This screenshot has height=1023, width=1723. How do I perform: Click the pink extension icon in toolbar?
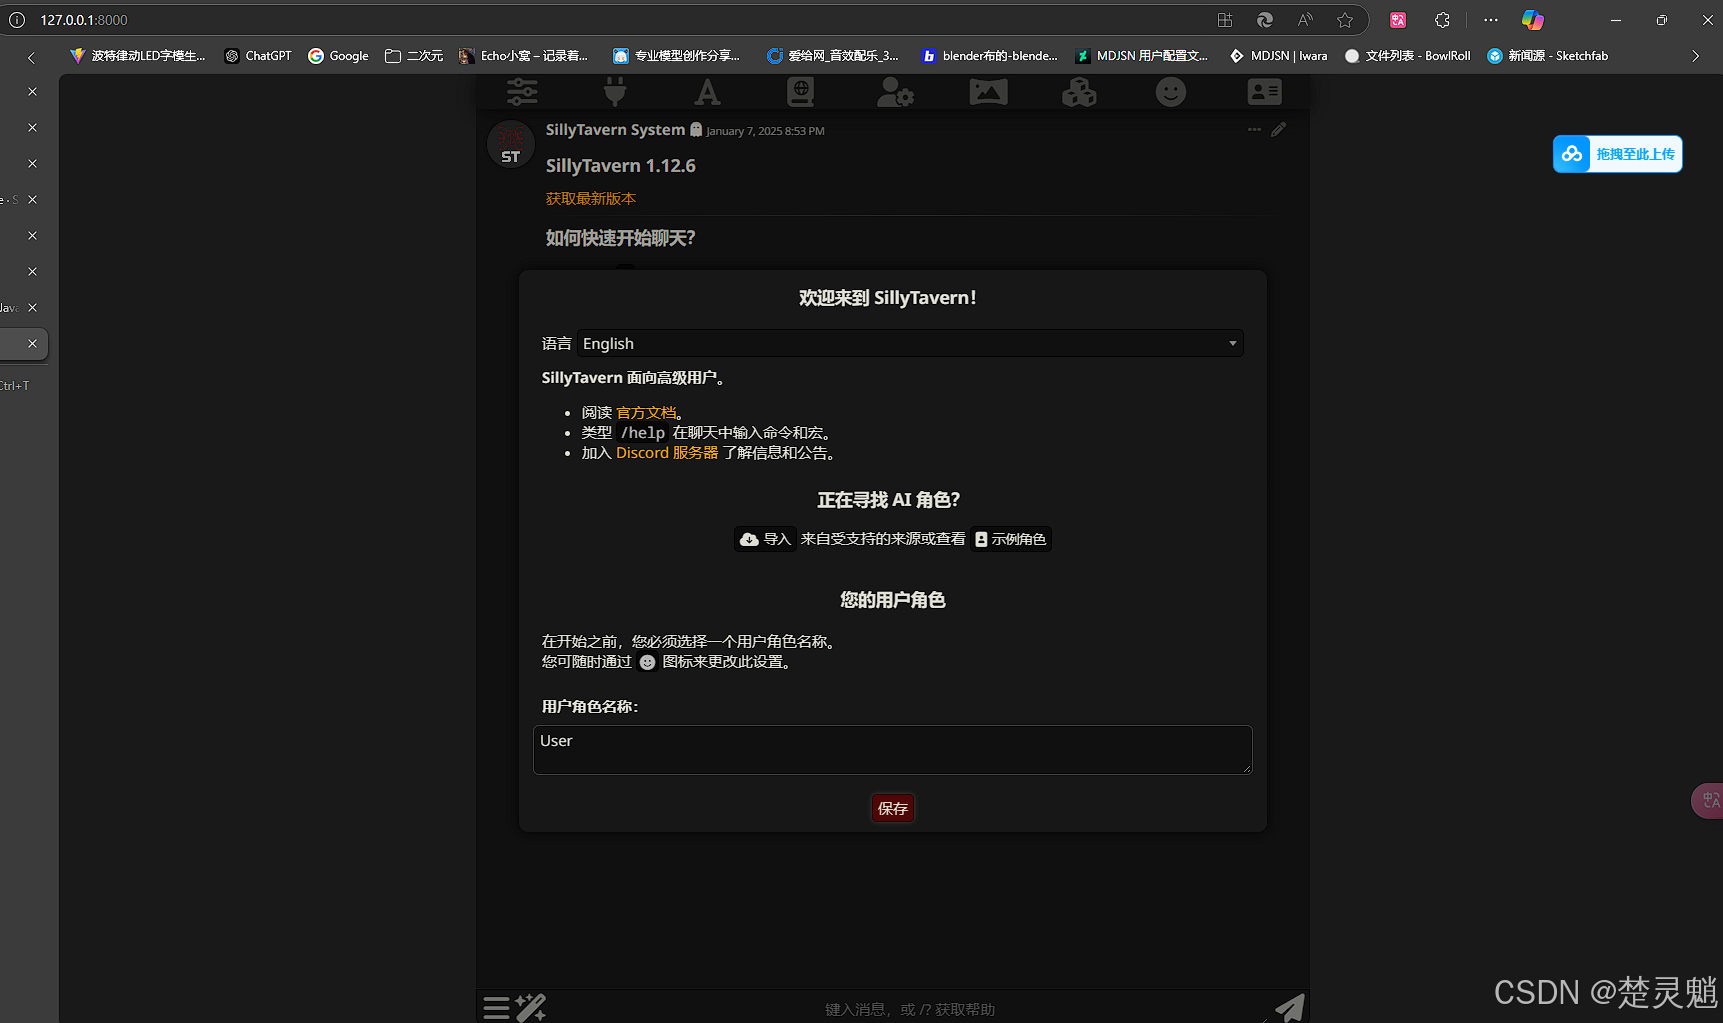click(x=1398, y=20)
